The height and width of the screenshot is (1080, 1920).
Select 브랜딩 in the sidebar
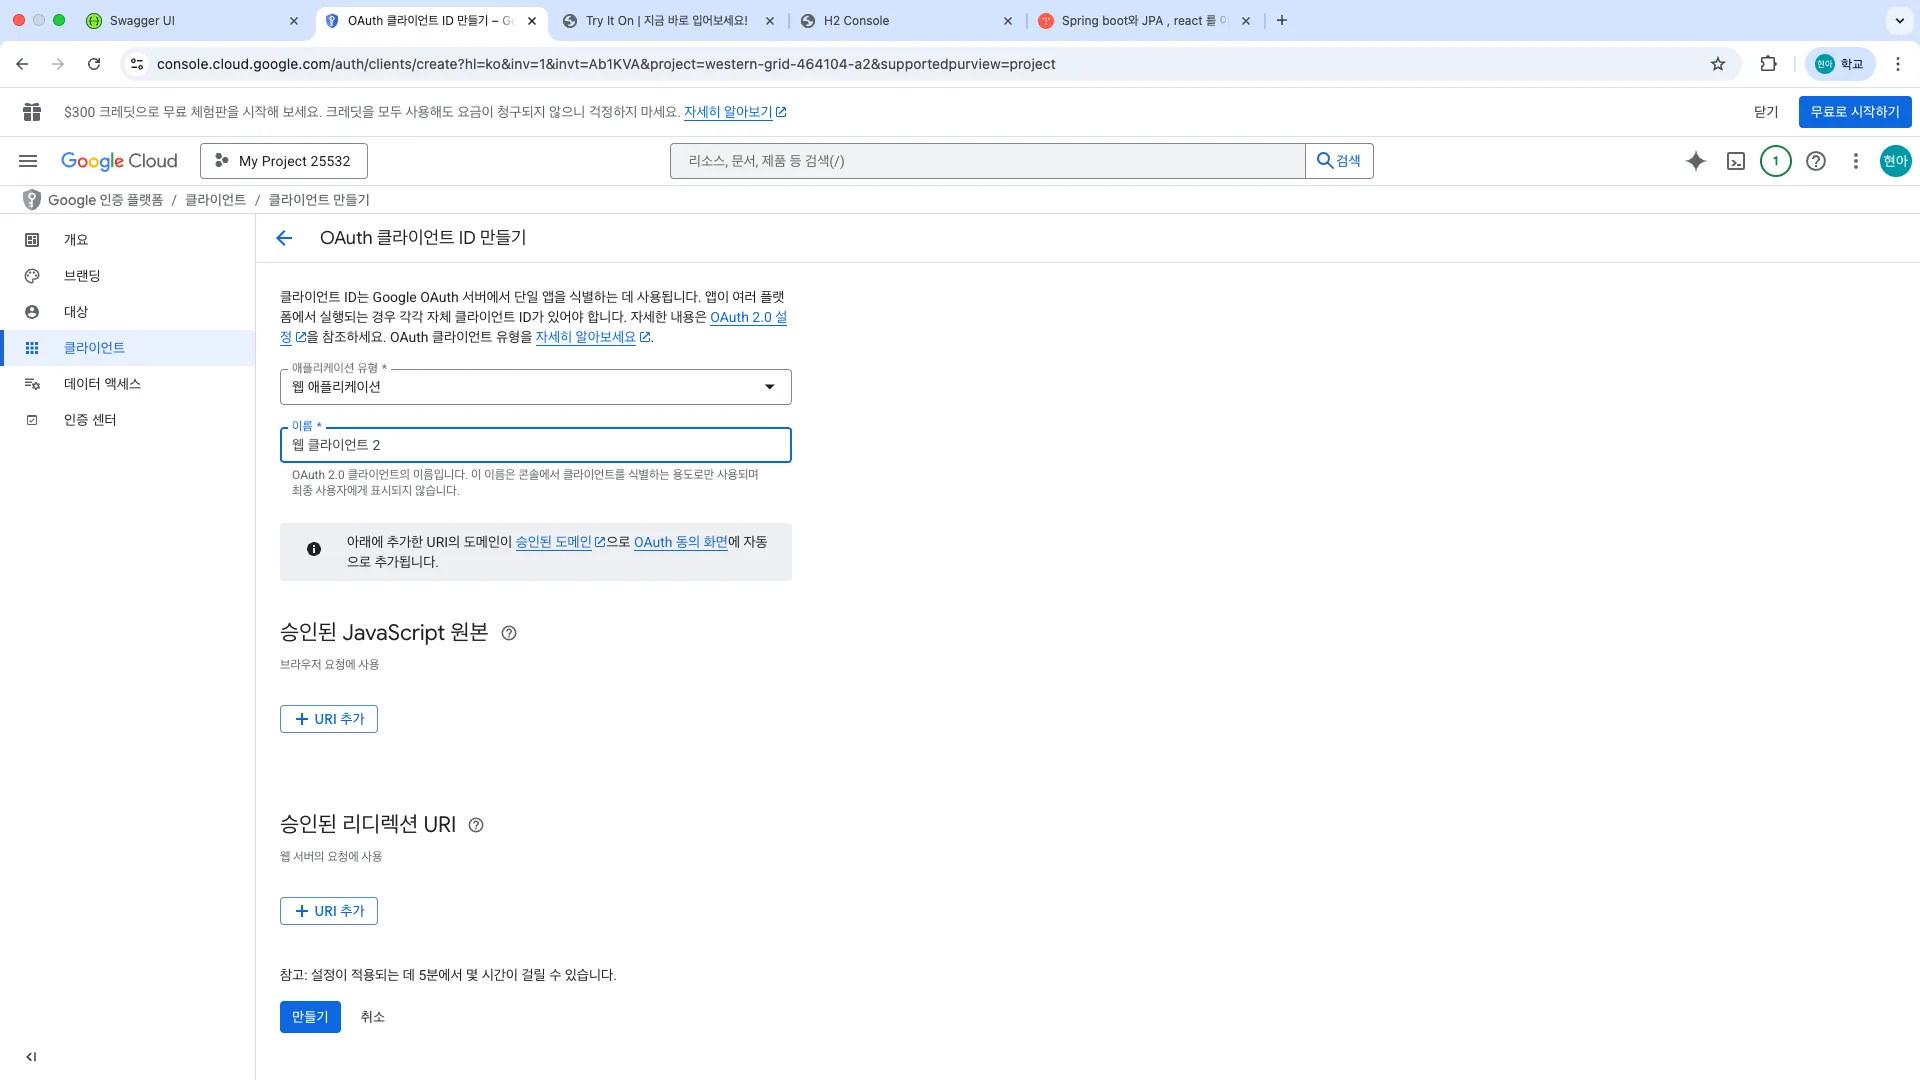pyautogui.click(x=82, y=276)
